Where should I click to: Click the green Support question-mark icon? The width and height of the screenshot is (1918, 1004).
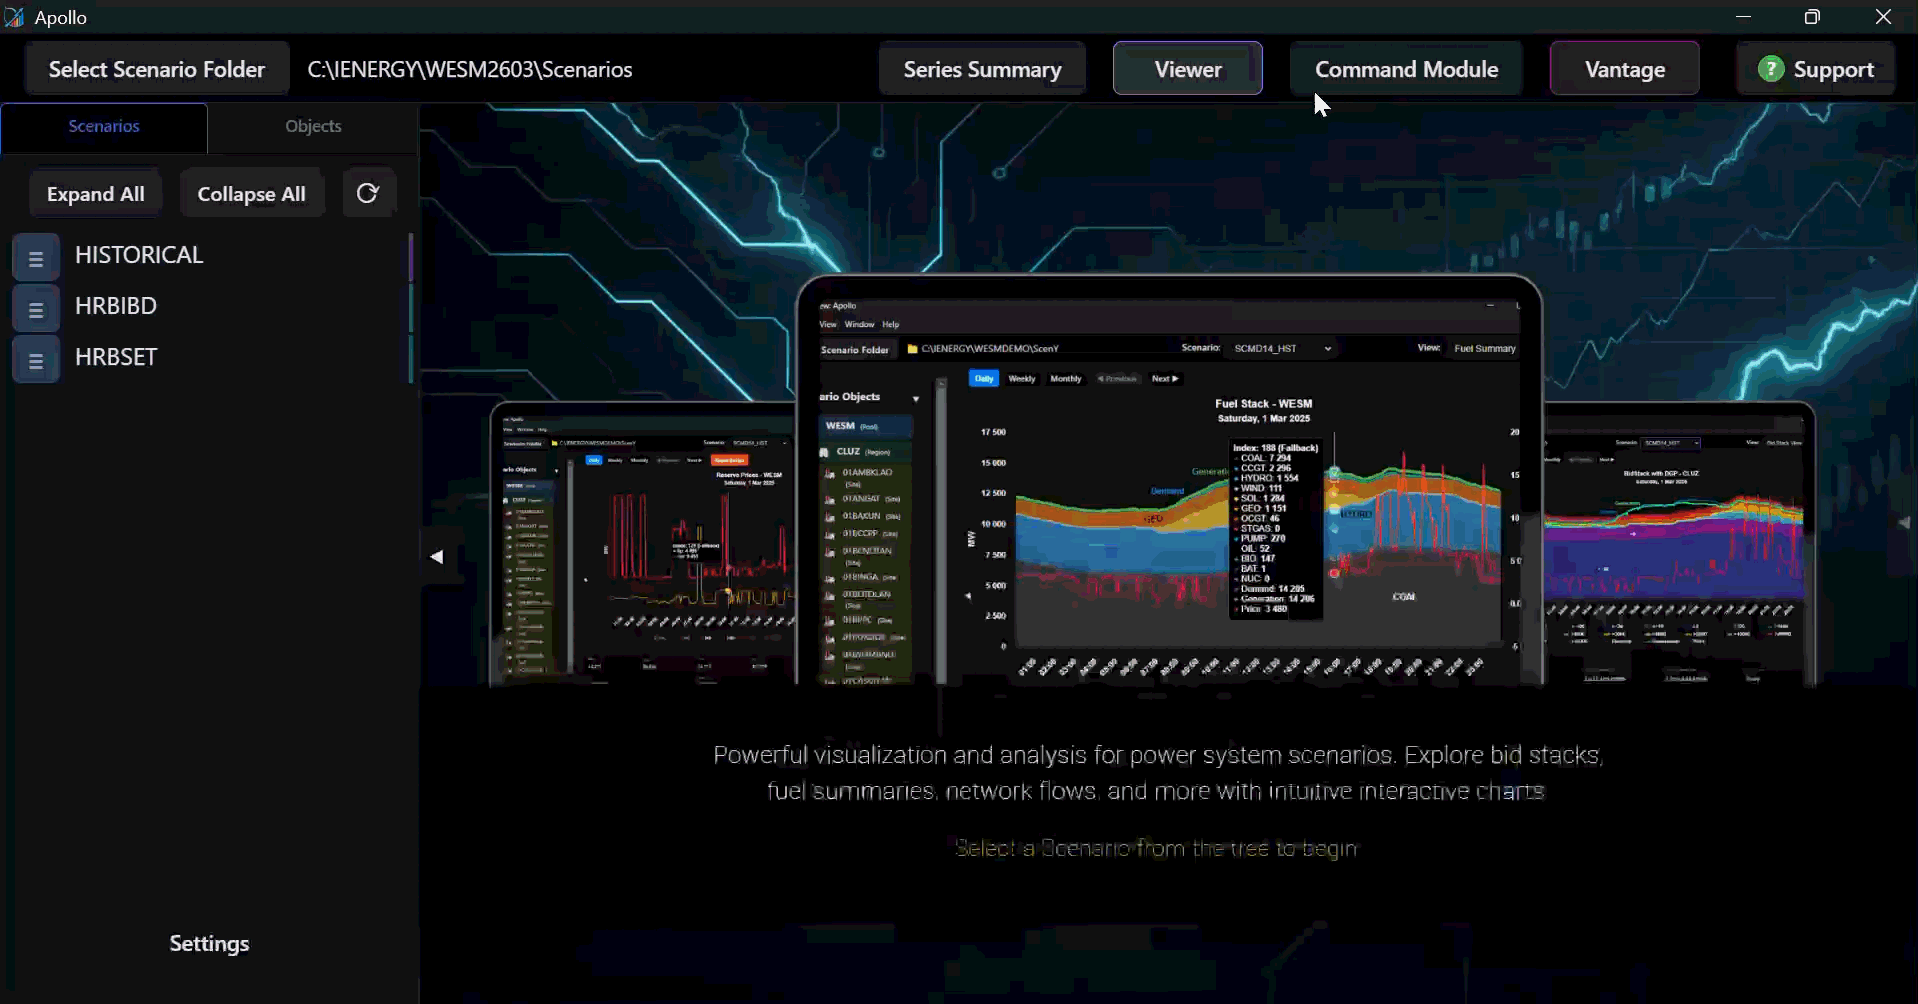1771,69
